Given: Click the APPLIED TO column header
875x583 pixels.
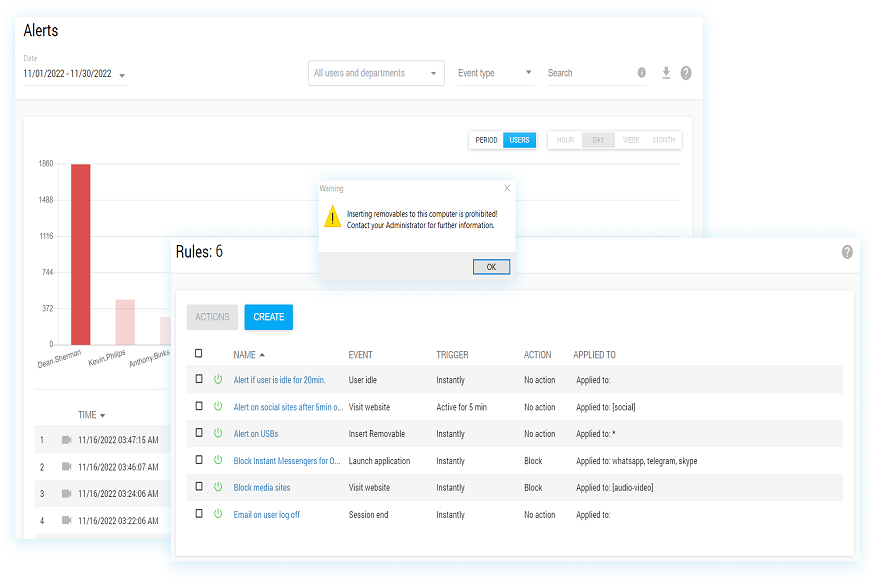Looking at the screenshot, I should pyautogui.click(x=594, y=355).
